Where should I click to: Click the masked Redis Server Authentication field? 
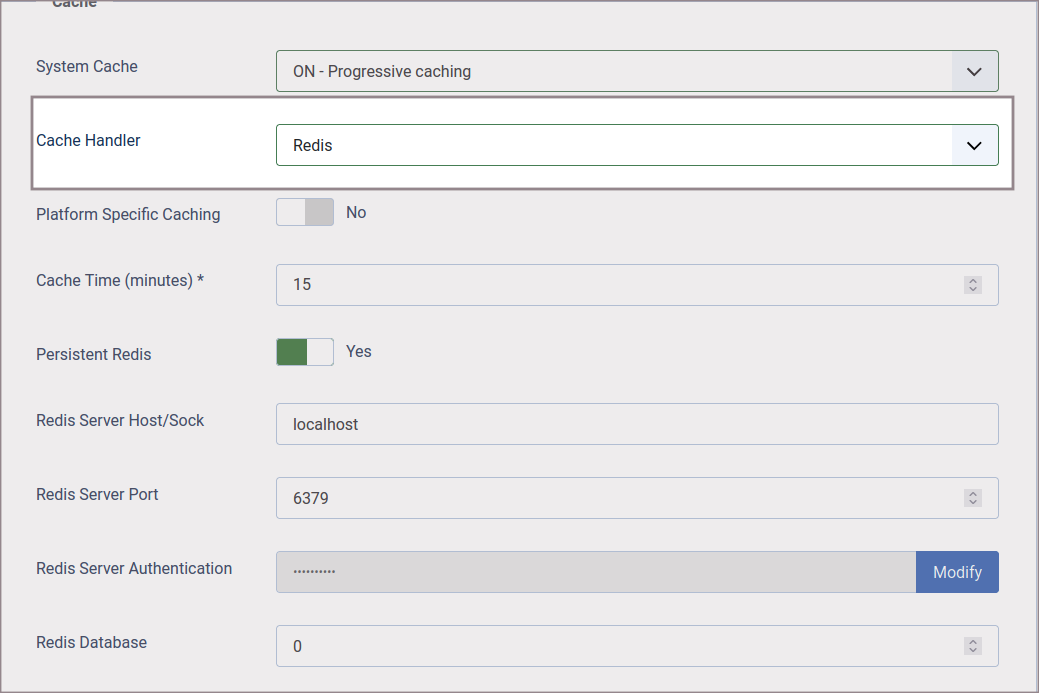coord(595,572)
